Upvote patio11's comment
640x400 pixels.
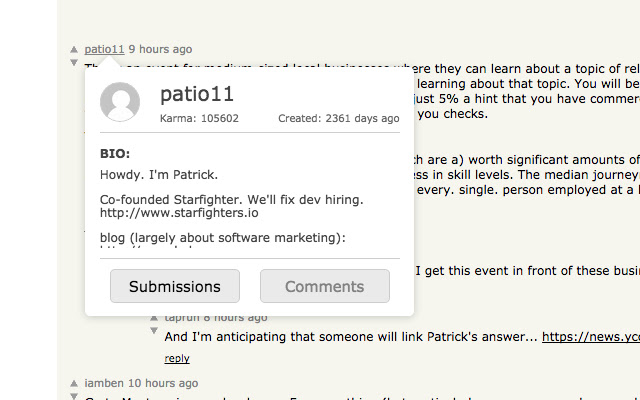pos(73,49)
